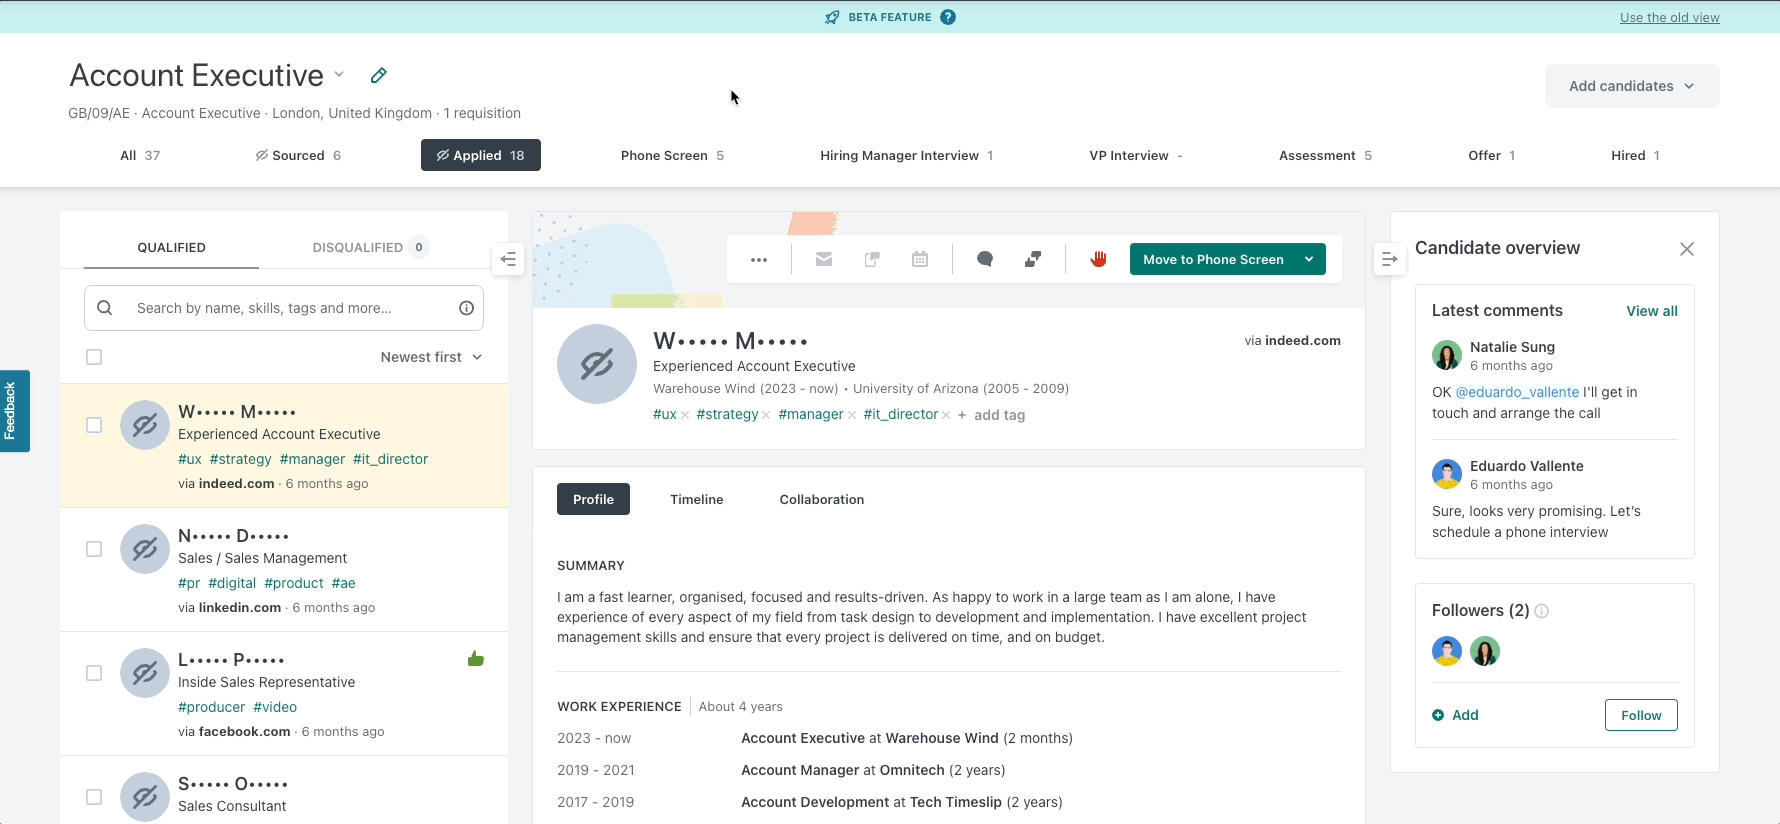The width and height of the screenshot is (1780, 824).
Task: Edit the Account Executive job with pencil icon
Action: [378, 75]
